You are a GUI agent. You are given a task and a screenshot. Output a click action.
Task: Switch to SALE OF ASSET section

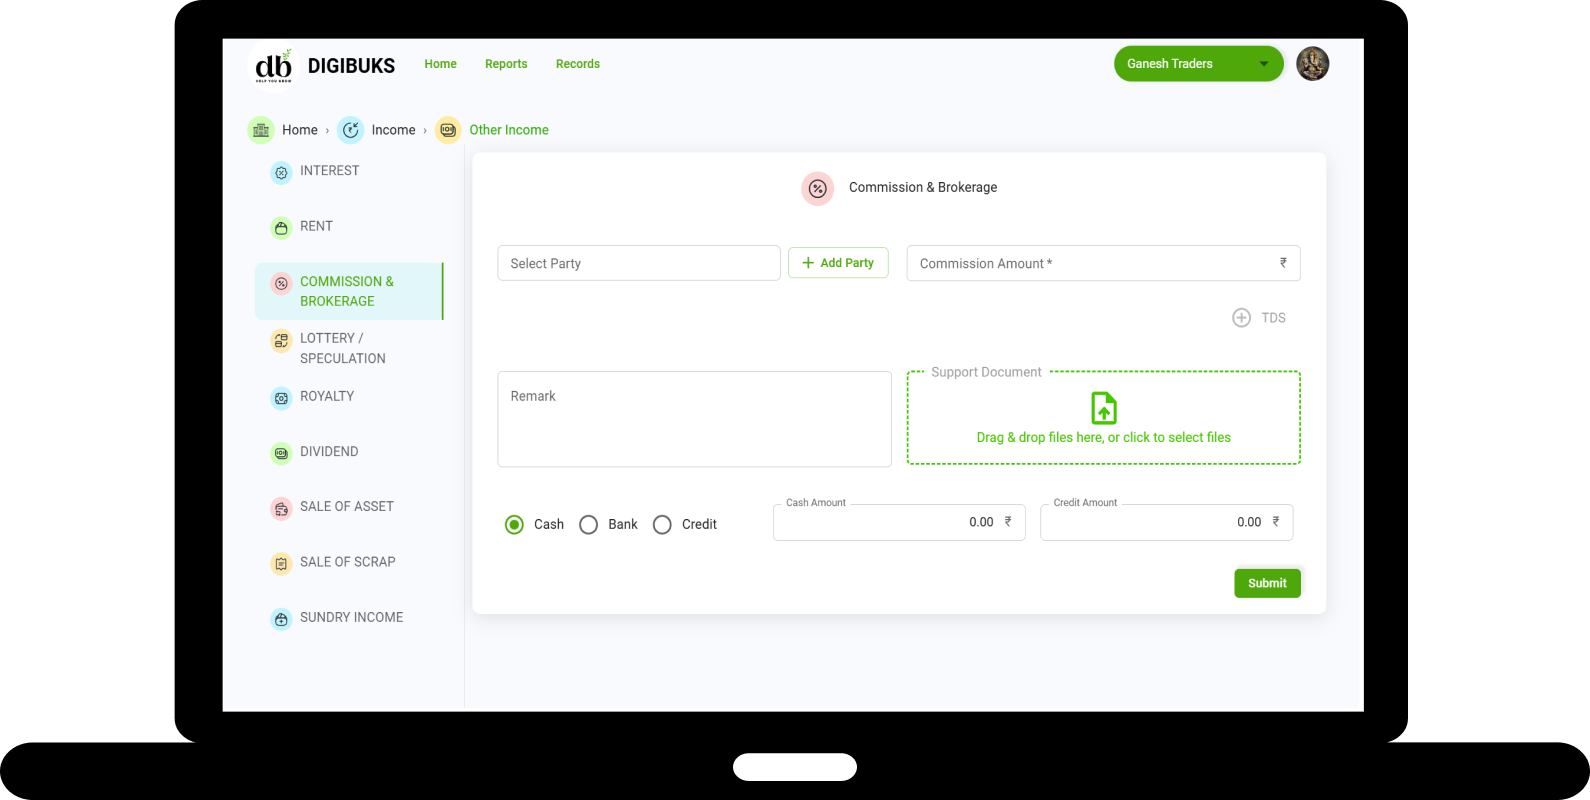tap(348, 506)
